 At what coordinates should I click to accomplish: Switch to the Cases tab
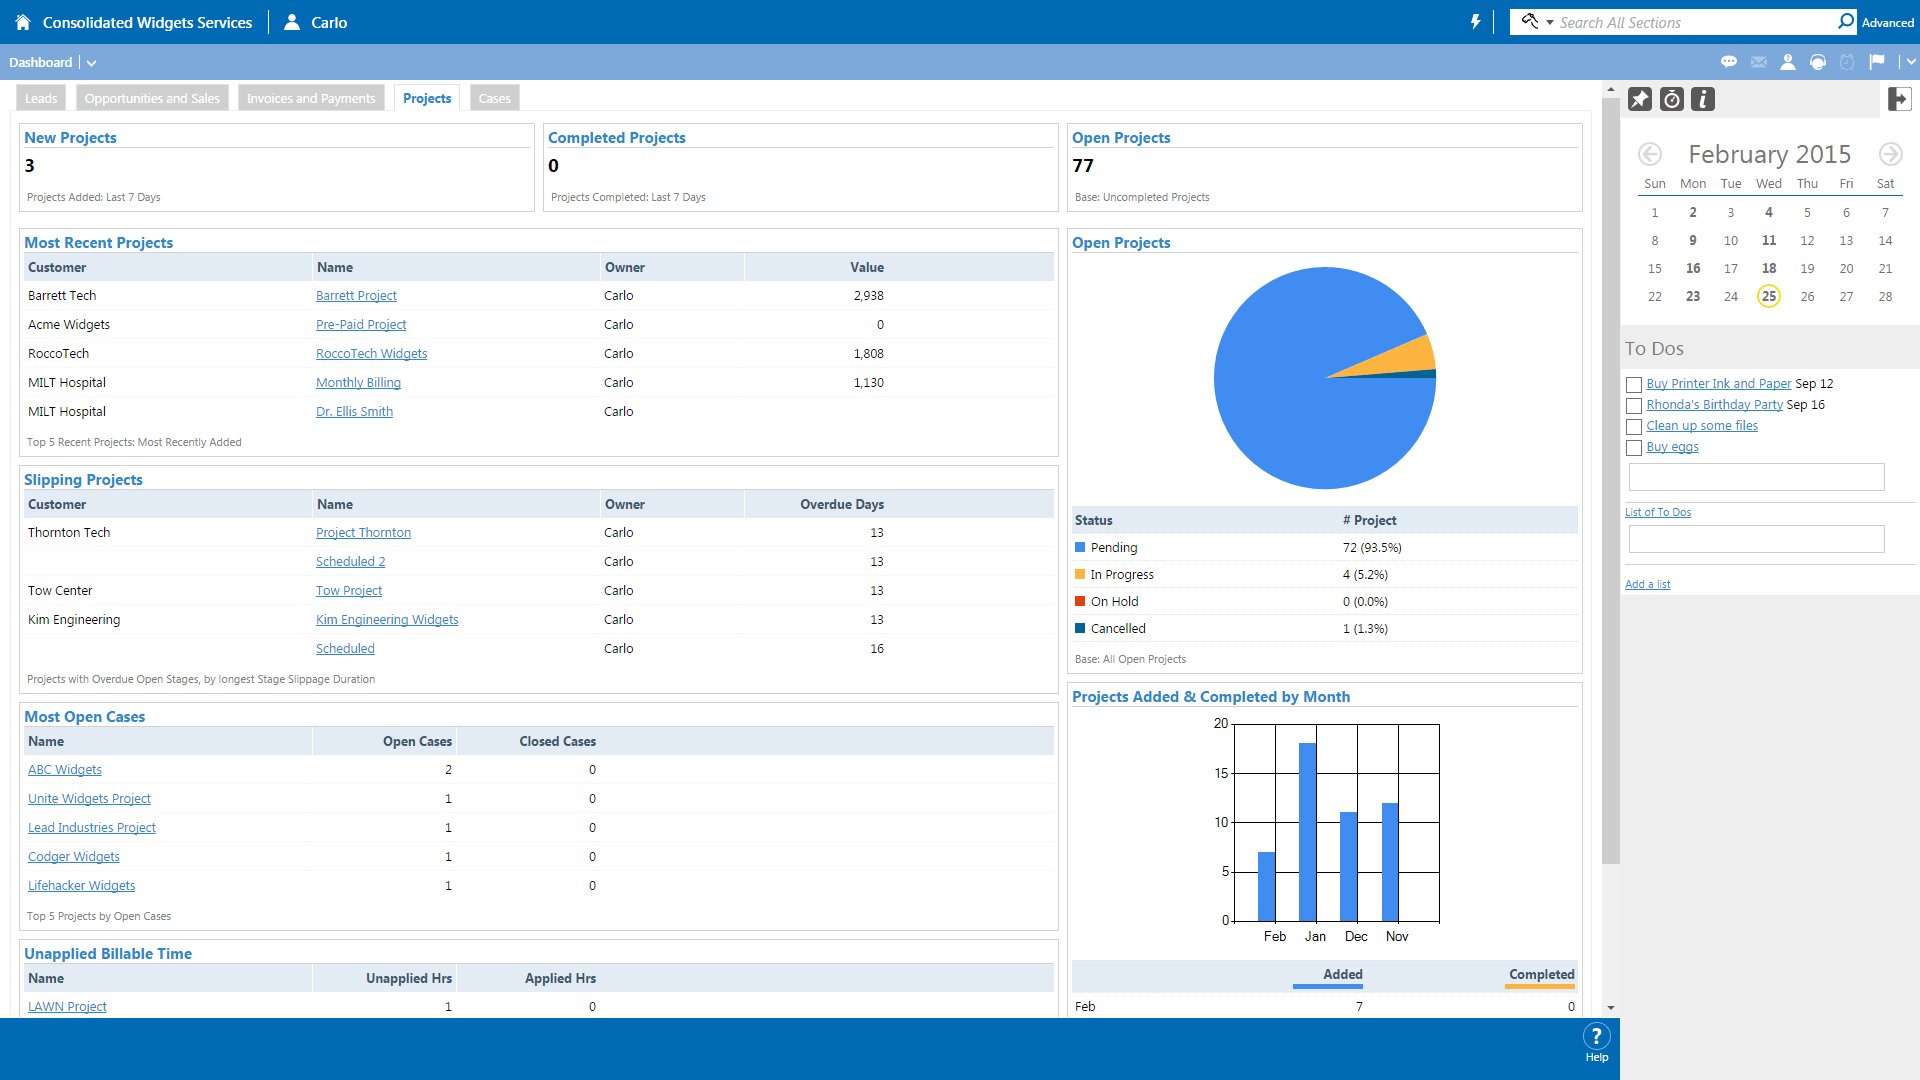(x=494, y=98)
